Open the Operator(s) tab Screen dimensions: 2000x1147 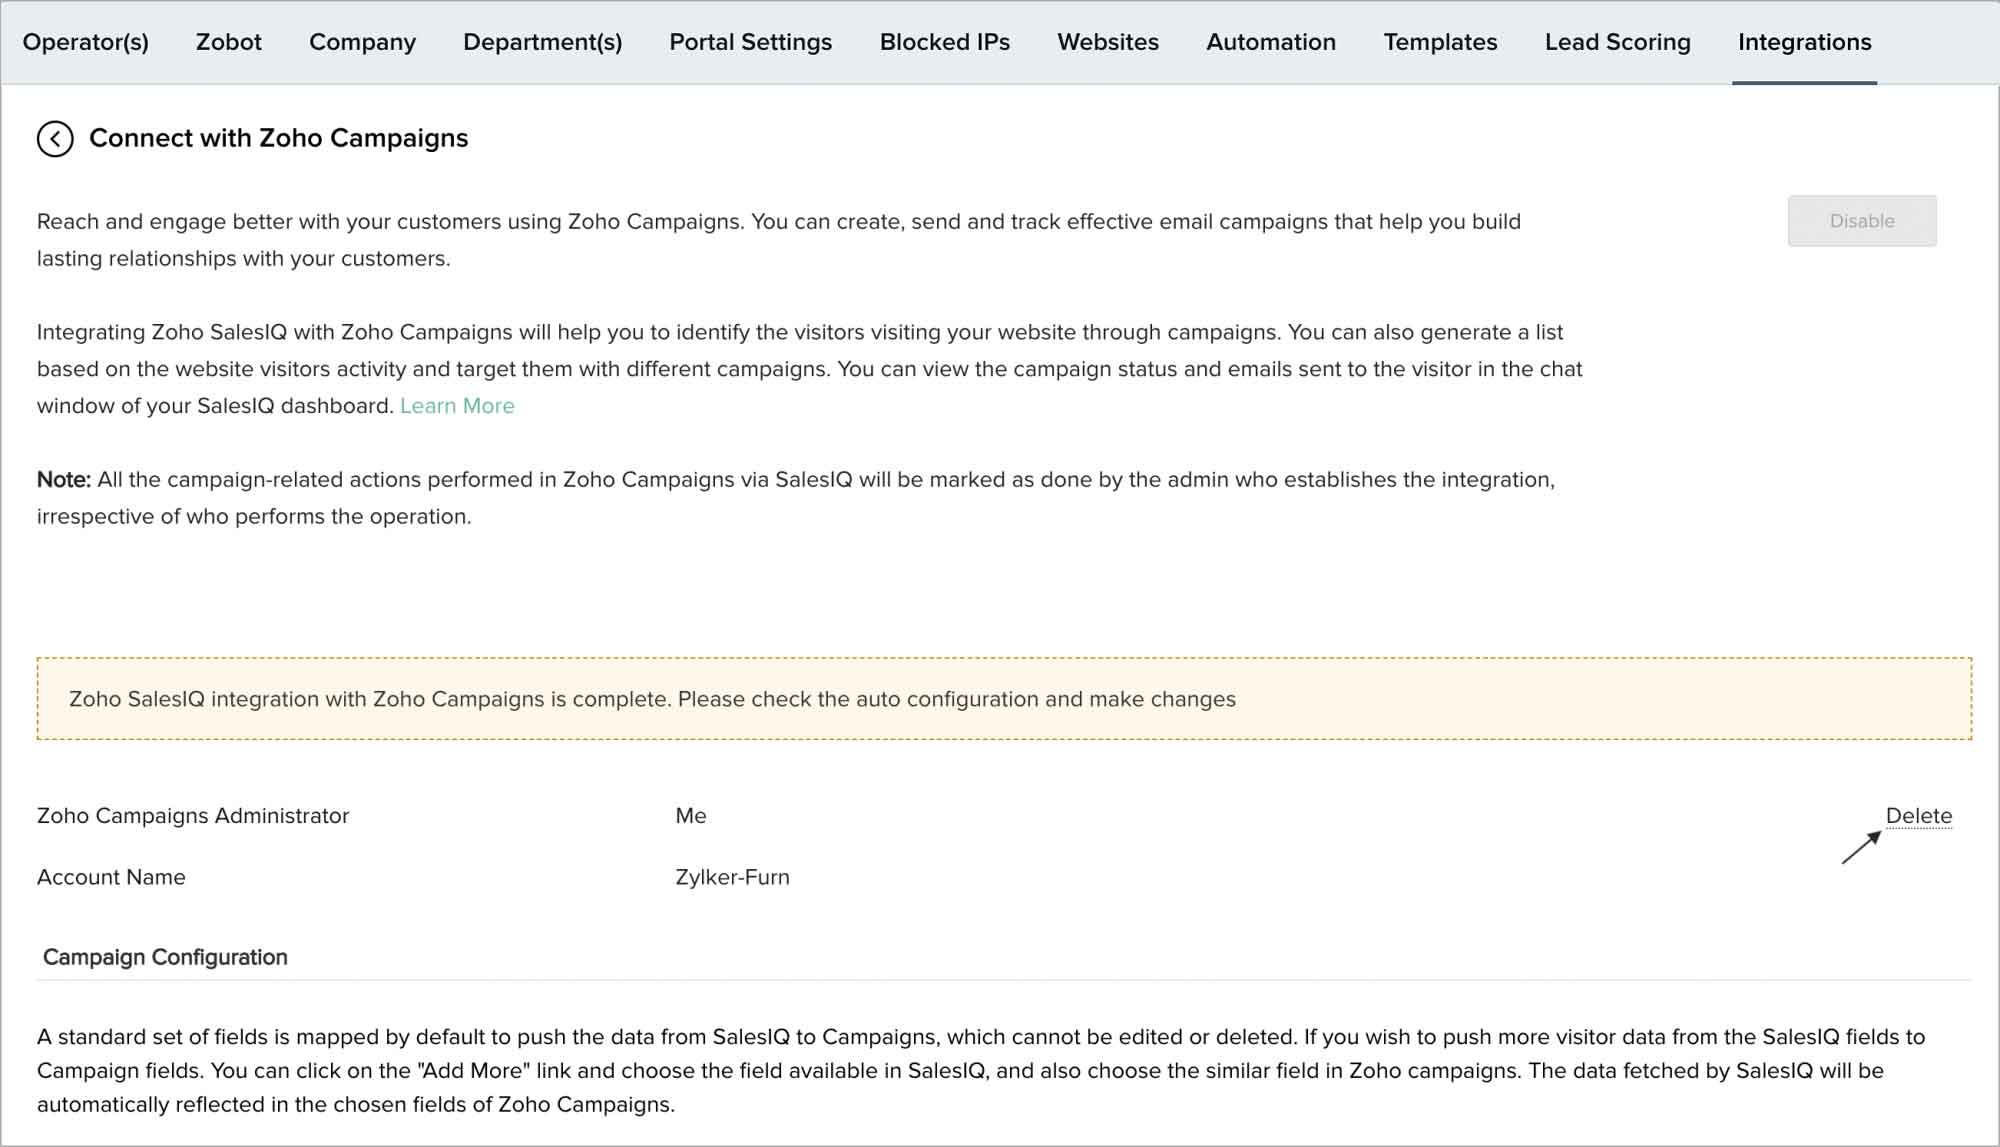coord(86,42)
